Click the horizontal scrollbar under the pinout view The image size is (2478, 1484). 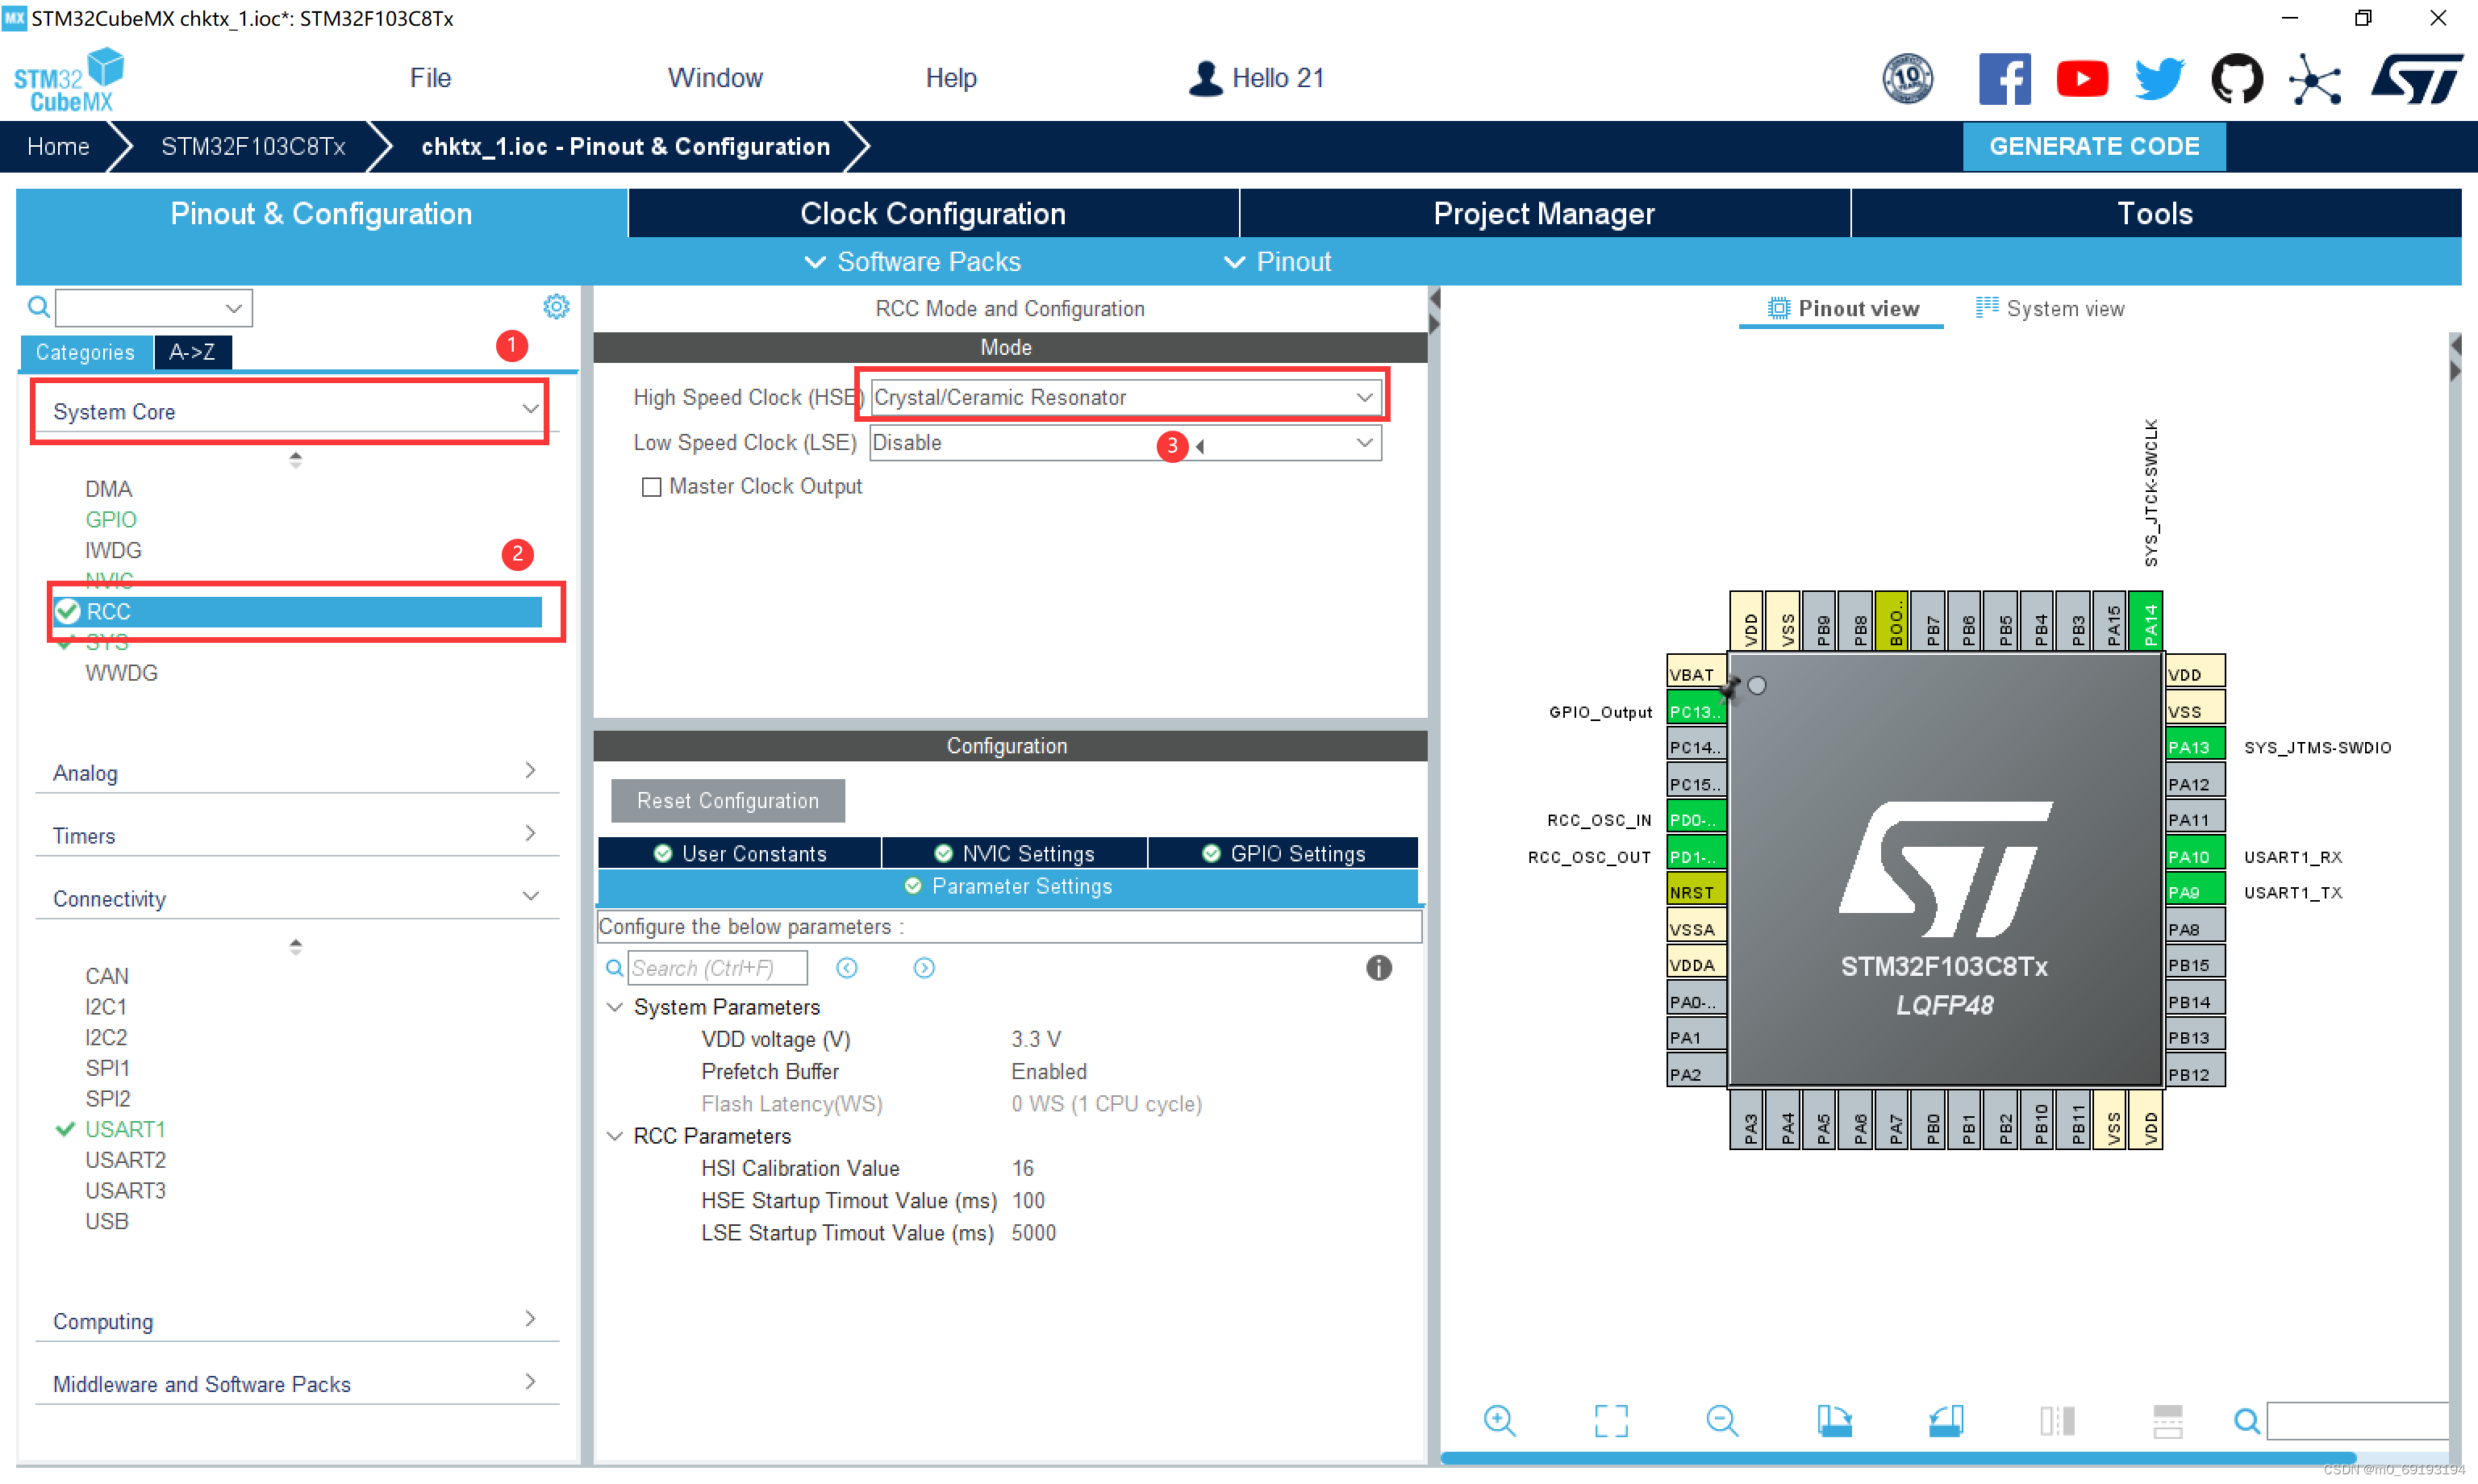click(x=1897, y=1457)
